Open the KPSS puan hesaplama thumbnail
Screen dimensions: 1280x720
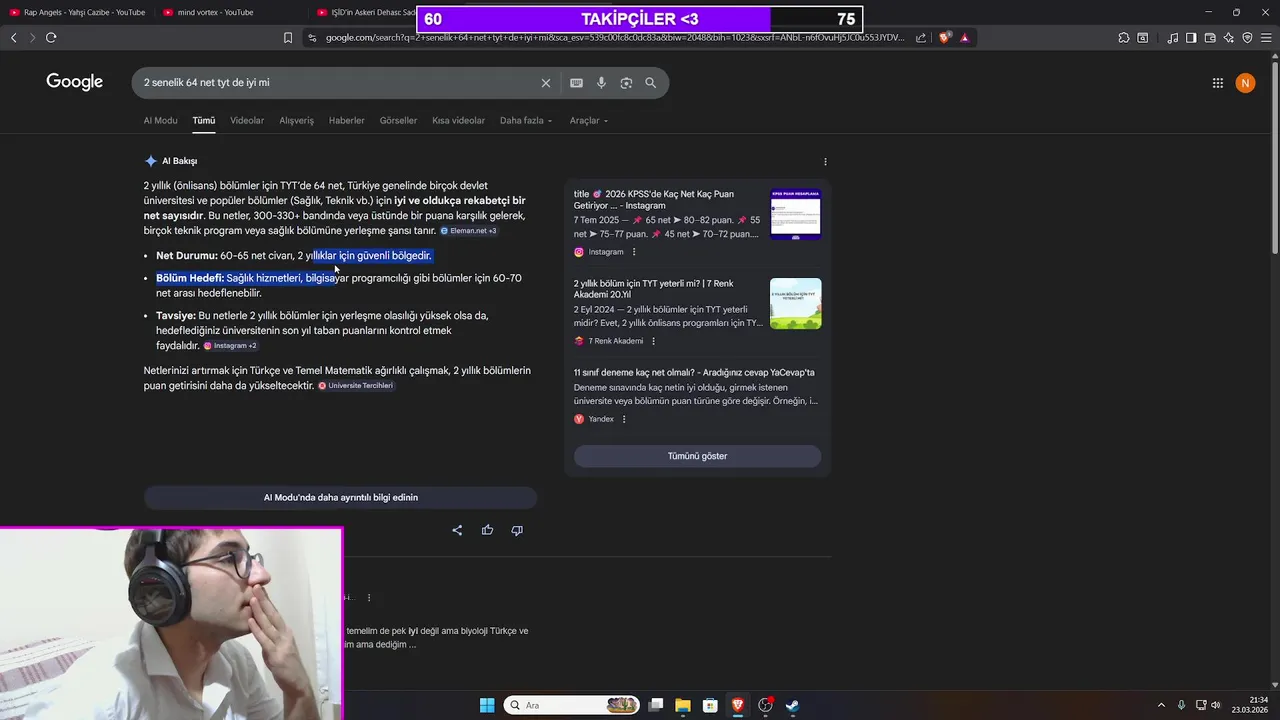click(x=795, y=214)
